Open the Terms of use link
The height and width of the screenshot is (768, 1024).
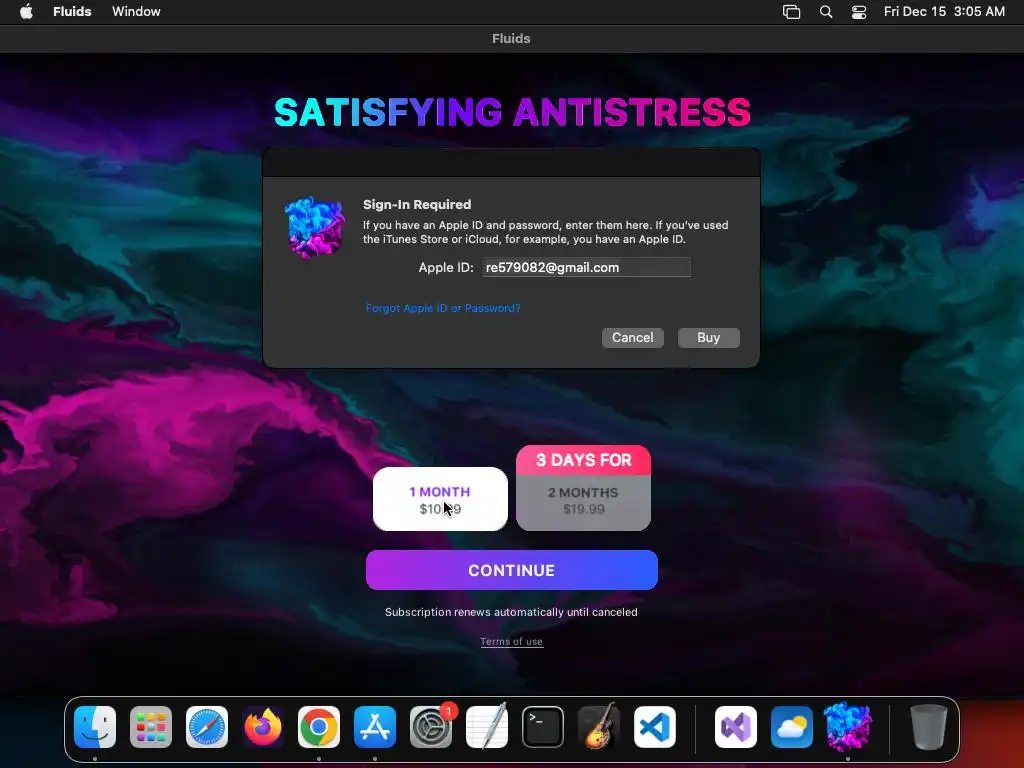click(x=511, y=642)
